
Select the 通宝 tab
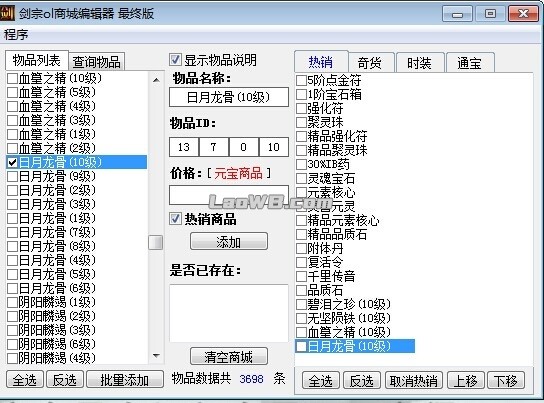click(469, 63)
